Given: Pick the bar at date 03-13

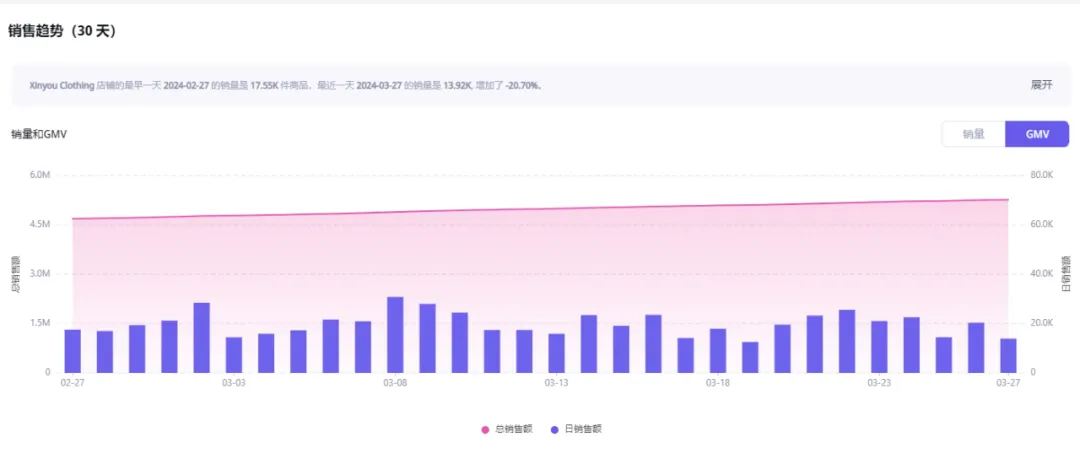Looking at the screenshot, I should [x=557, y=353].
